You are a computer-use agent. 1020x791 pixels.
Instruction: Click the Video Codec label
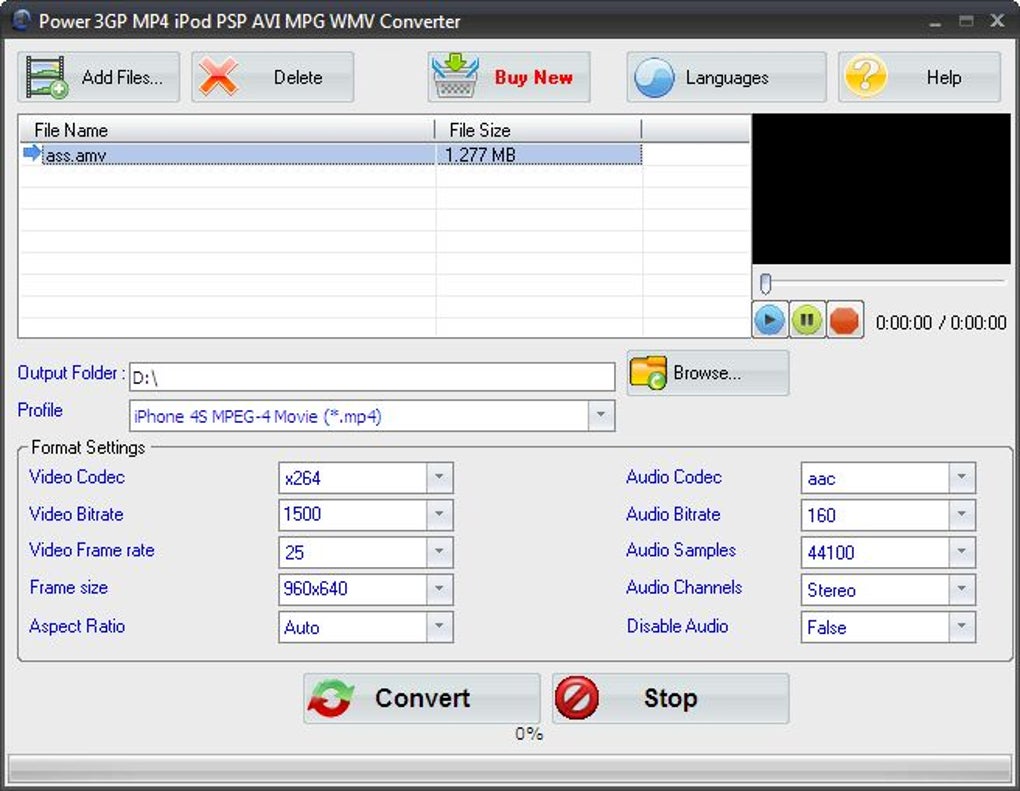coord(77,477)
